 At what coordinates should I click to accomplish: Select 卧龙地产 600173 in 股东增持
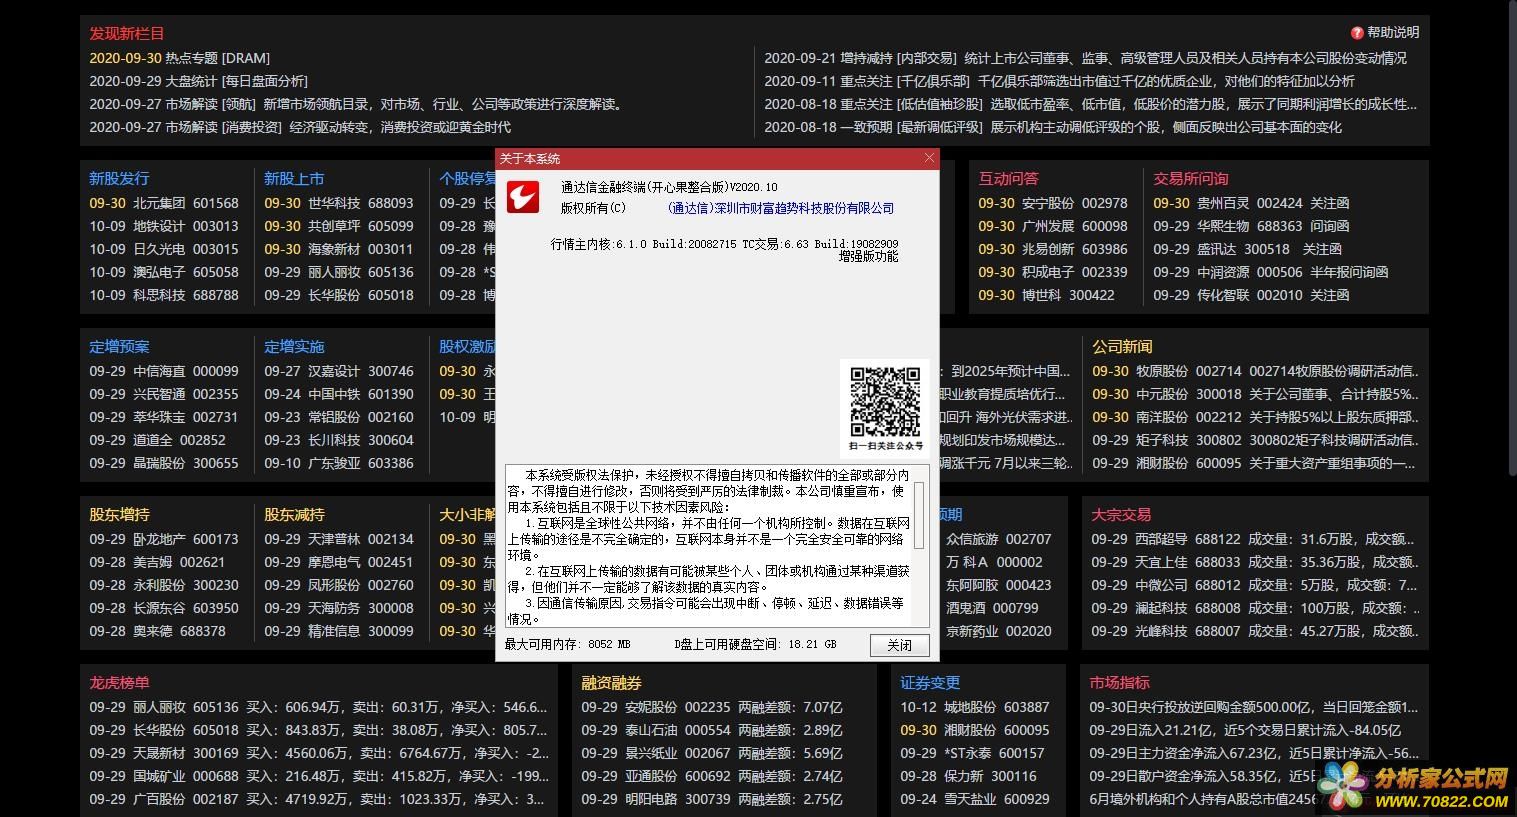tap(164, 539)
